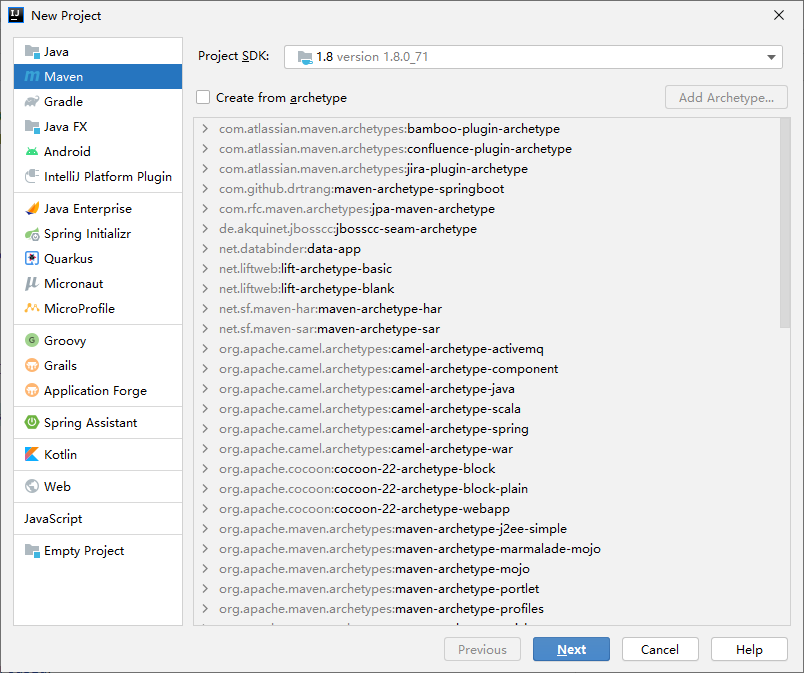Click the Gradle elephant icon in sidebar
Screen dimensions: 804x673
pos(32,102)
